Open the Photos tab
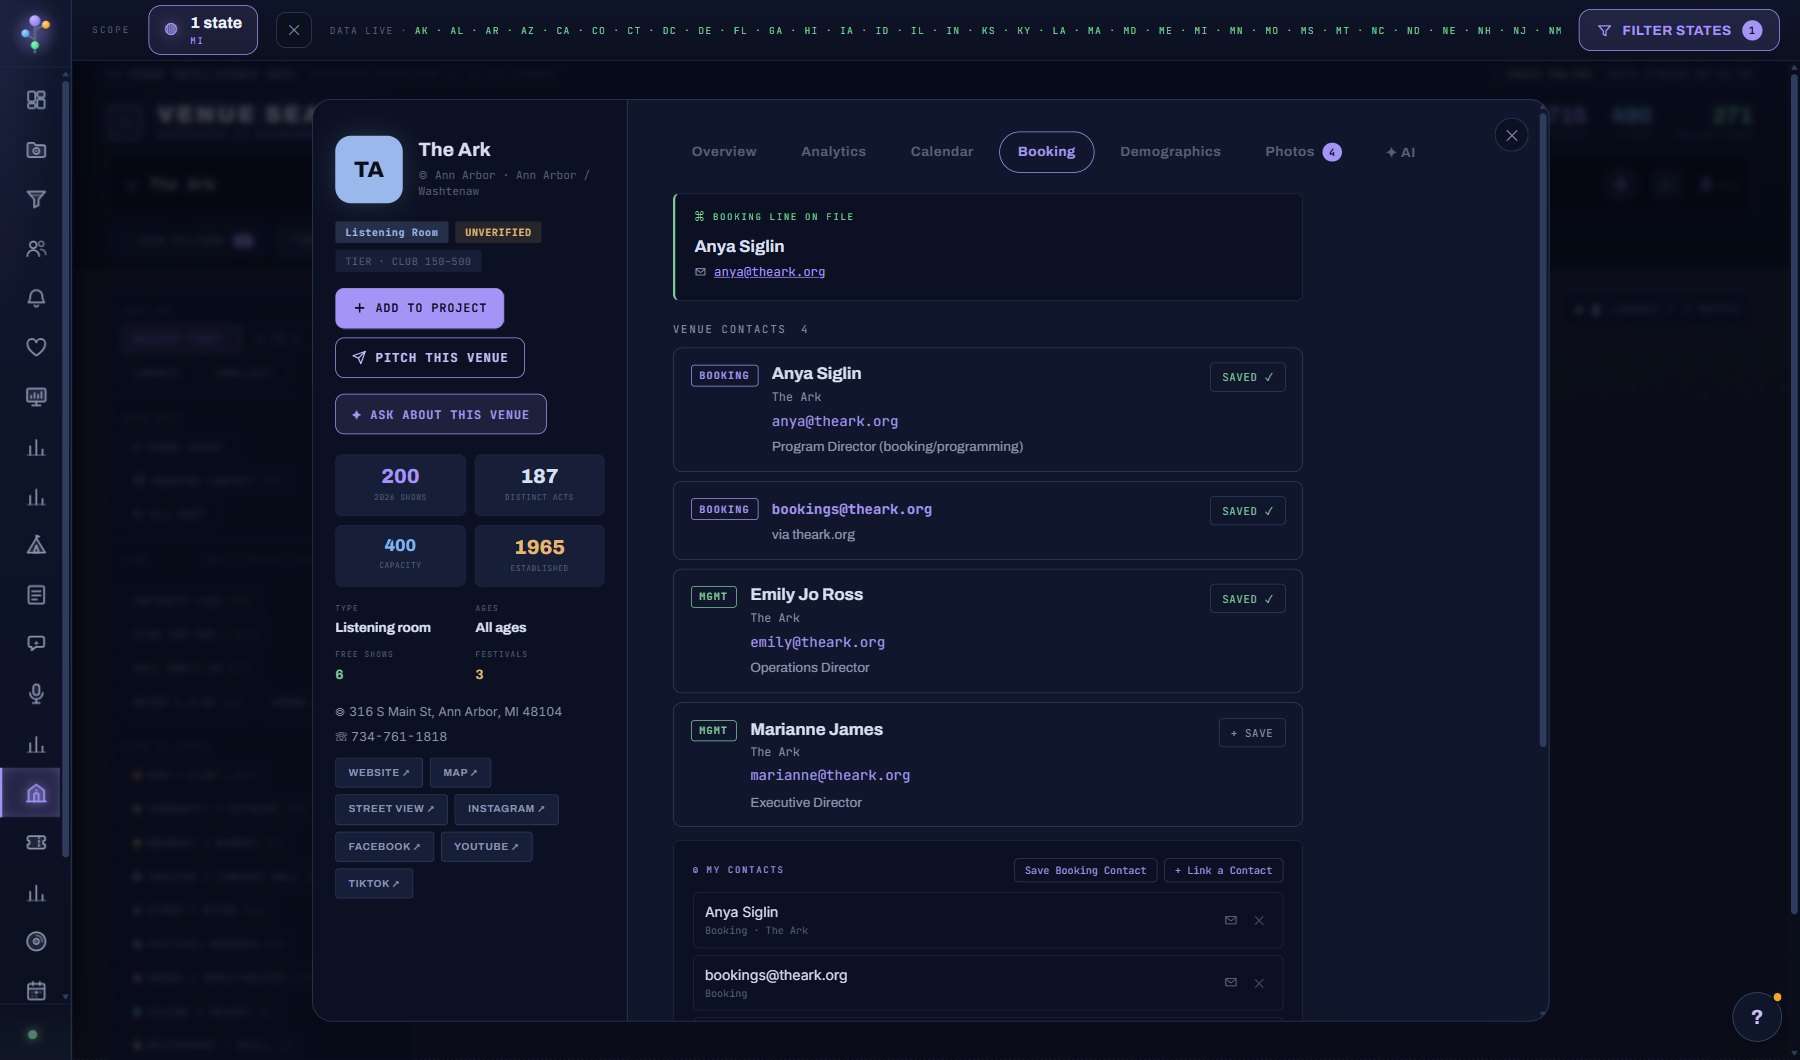 pos(1303,152)
